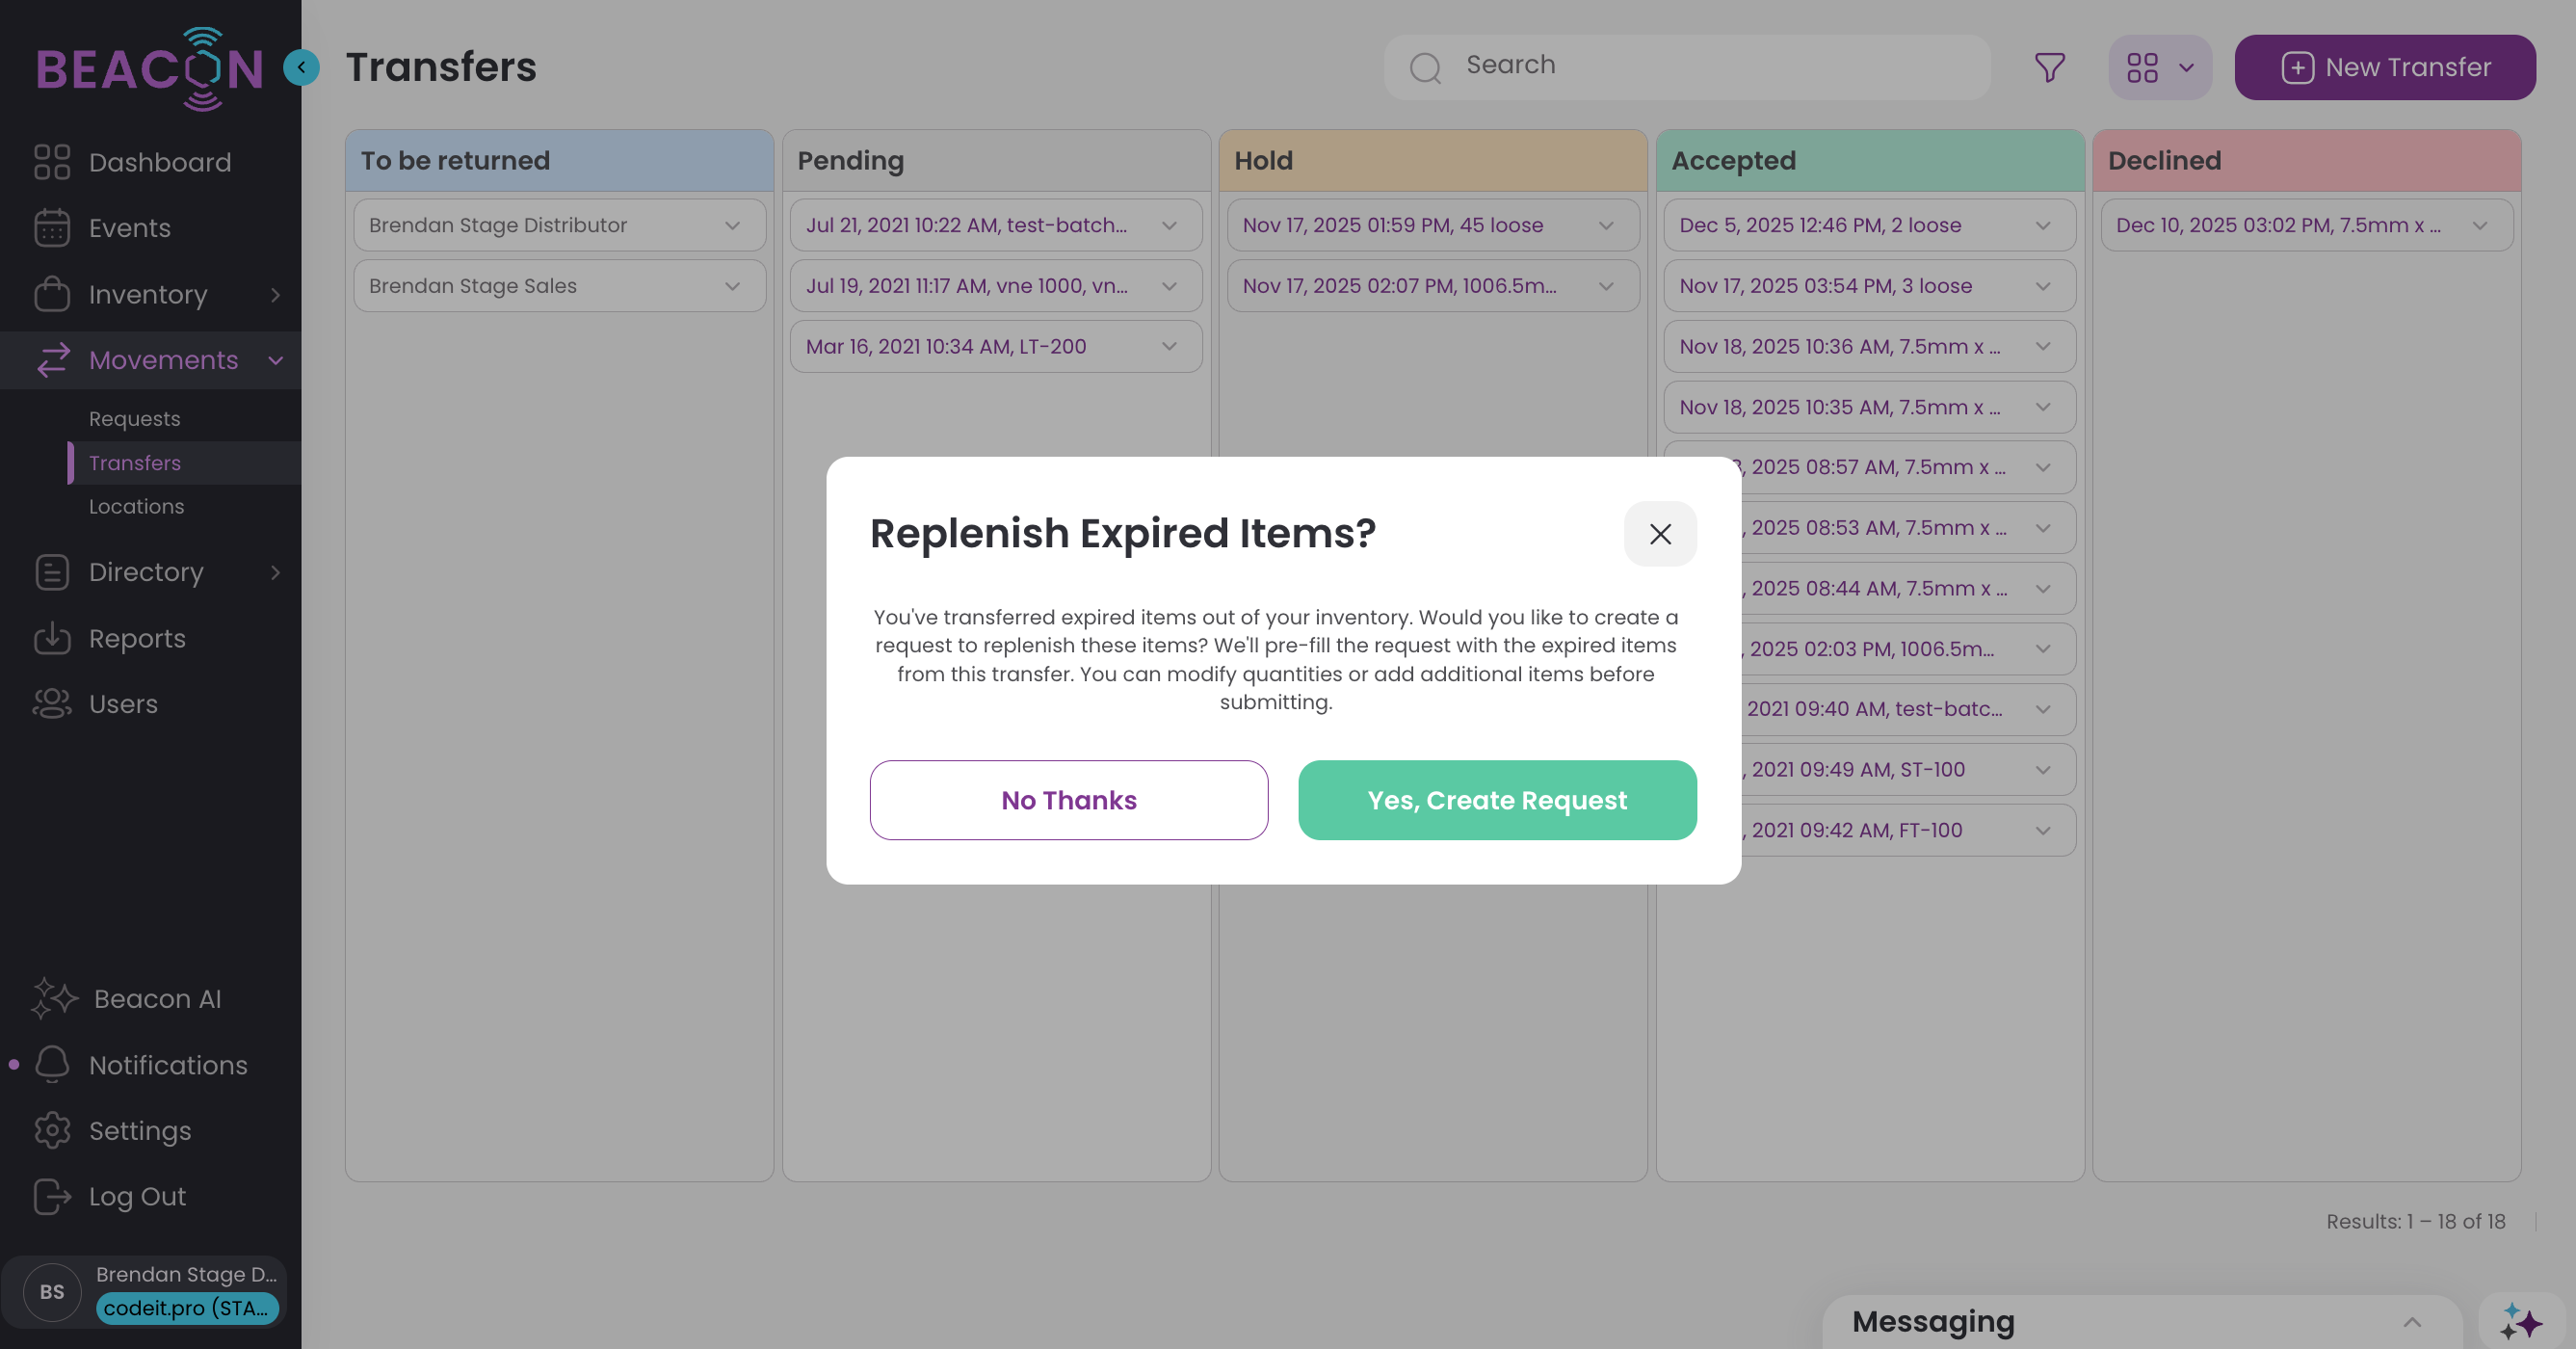Expand the Brendan Stage Distributor card
2576x1349 pixels.
(732, 225)
